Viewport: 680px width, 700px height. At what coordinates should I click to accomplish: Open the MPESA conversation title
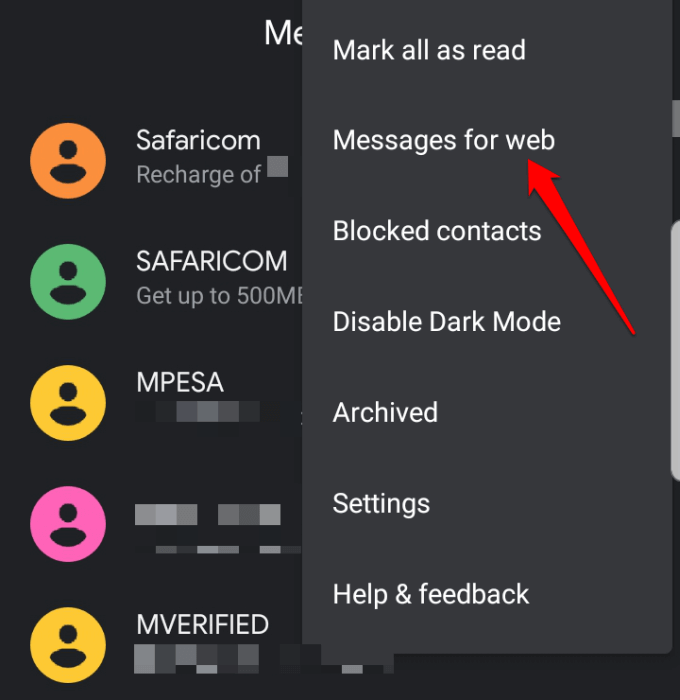[x=180, y=382]
